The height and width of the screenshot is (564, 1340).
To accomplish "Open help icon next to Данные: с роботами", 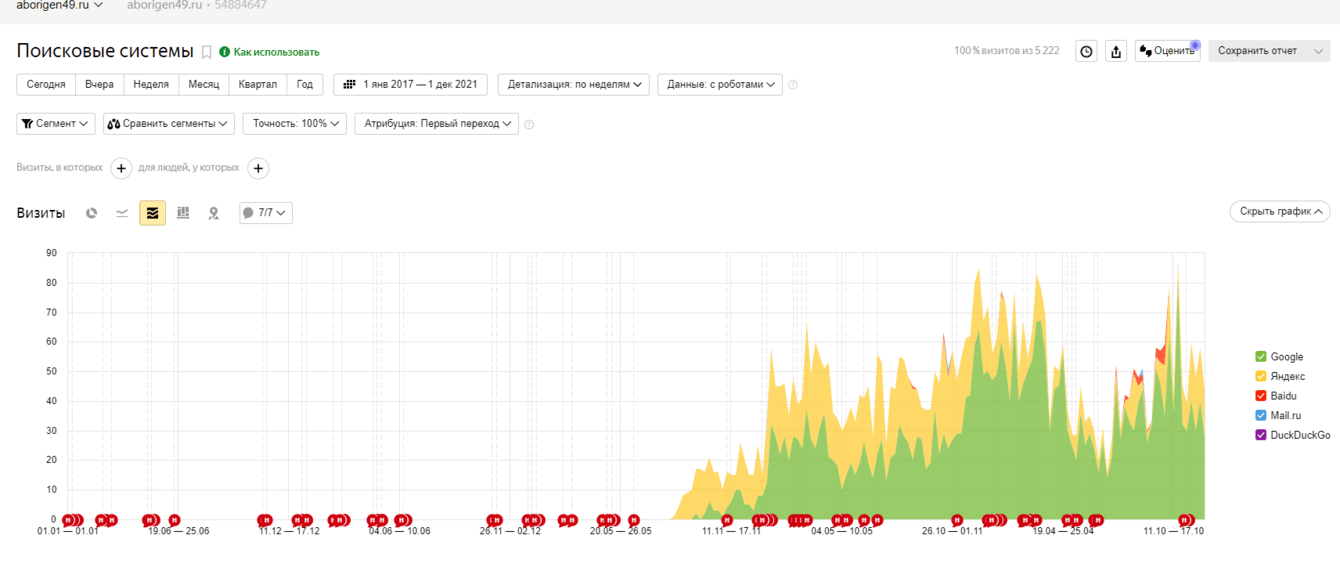I will pos(793,85).
